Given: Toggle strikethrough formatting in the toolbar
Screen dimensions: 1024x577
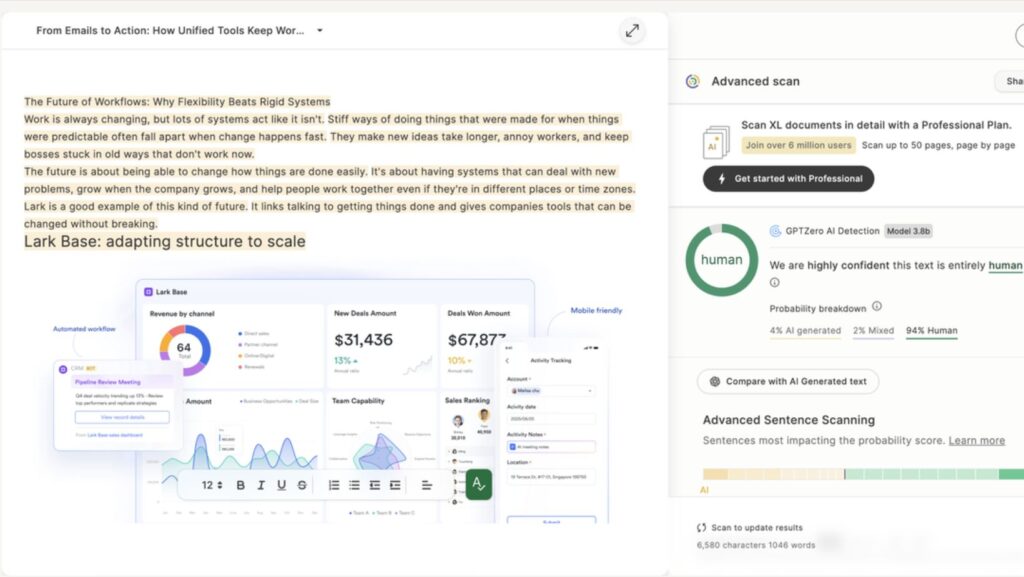Looking at the screenshot, I should tap(302, 485).
